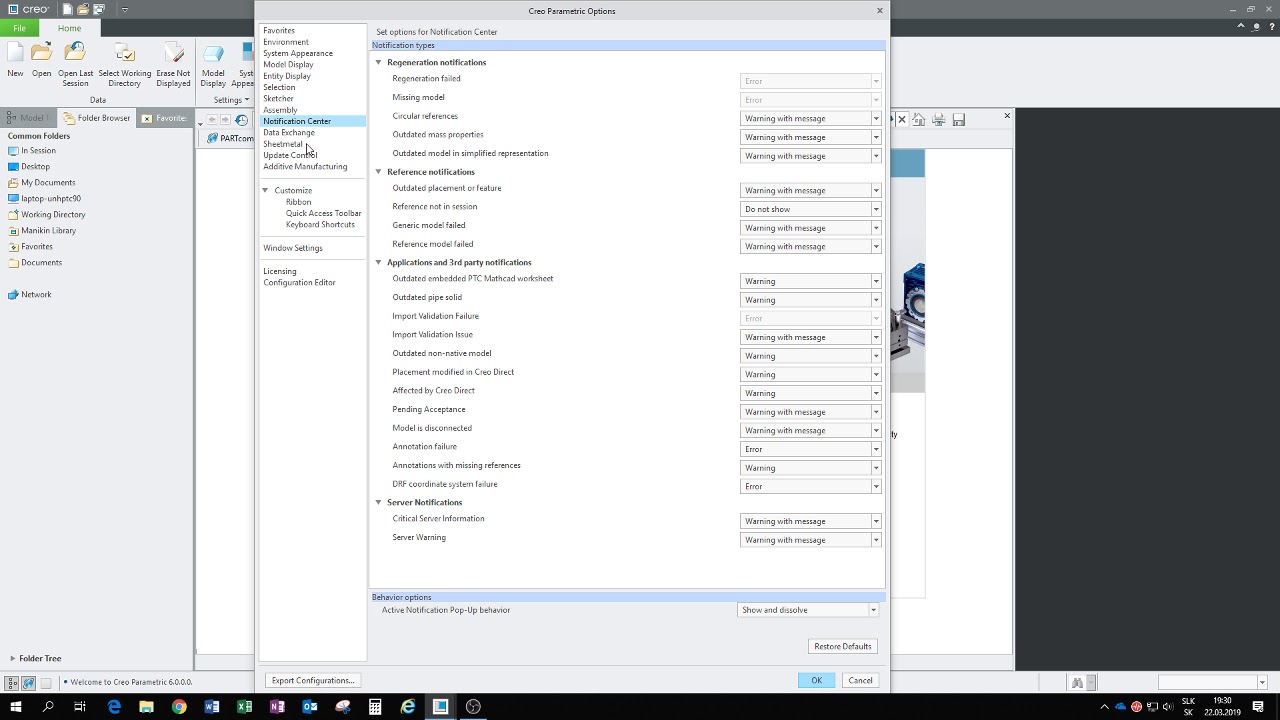The image size is (1280, 720).
Task: Click the Export Configurations button
Action: [313, 680]
